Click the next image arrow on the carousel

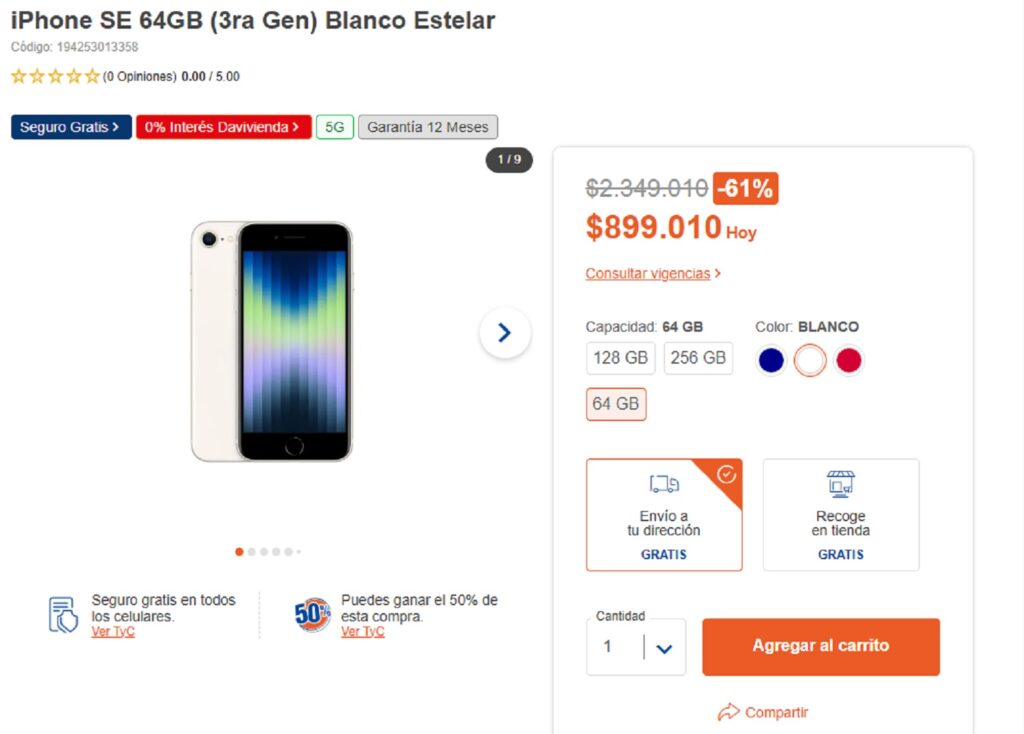505,333
